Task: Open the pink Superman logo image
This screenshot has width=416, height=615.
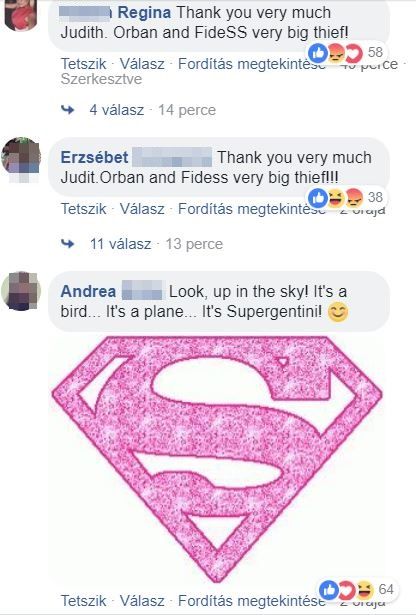Action: click(217, 459)
